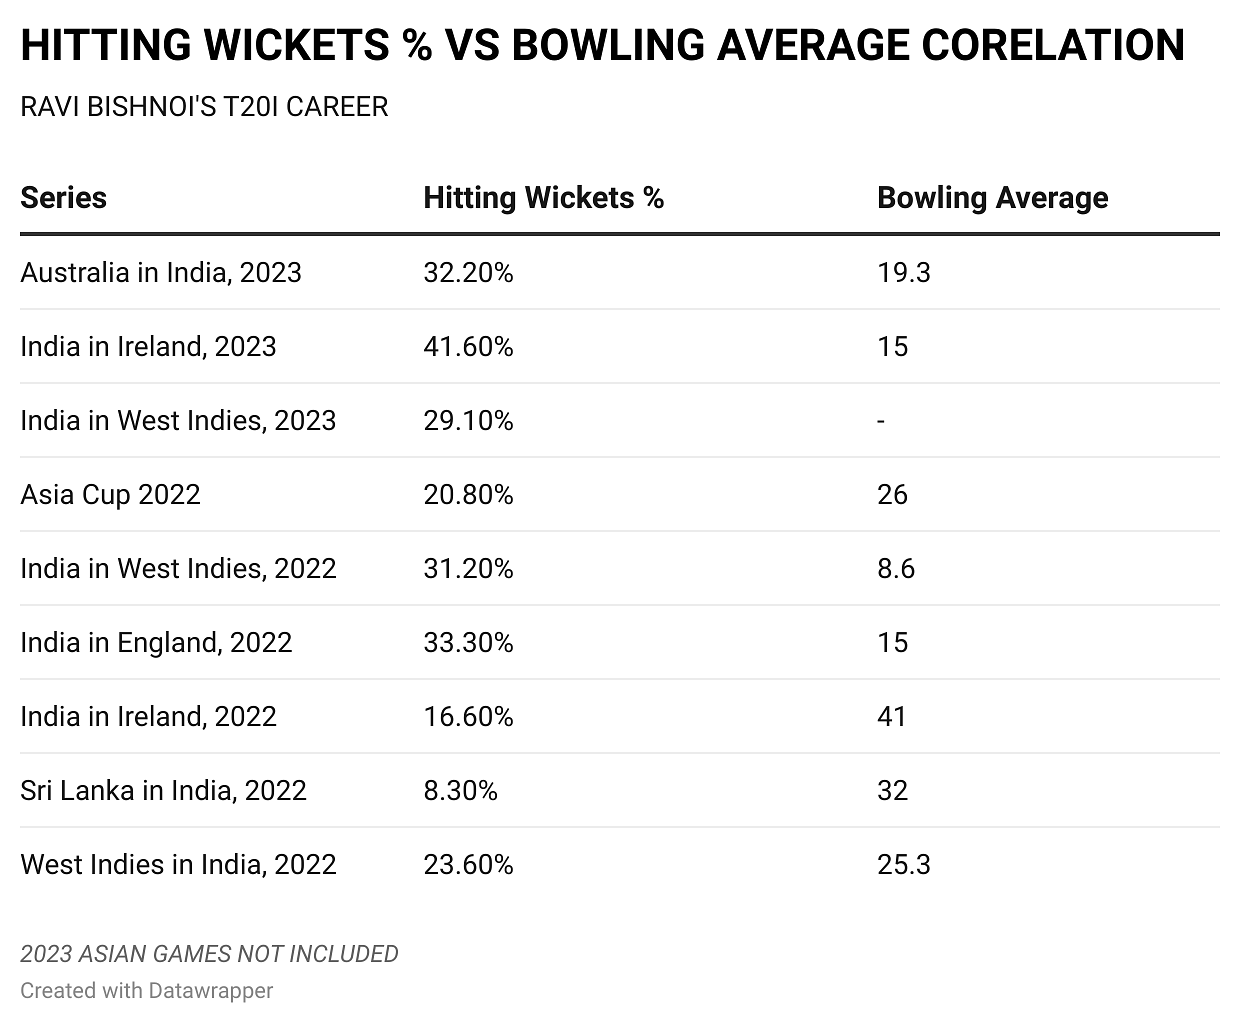Click the Series column header
Image resolution: width=1240 pixels, height=1024 pixels.
pyautogui.click(x=63, y=198)
